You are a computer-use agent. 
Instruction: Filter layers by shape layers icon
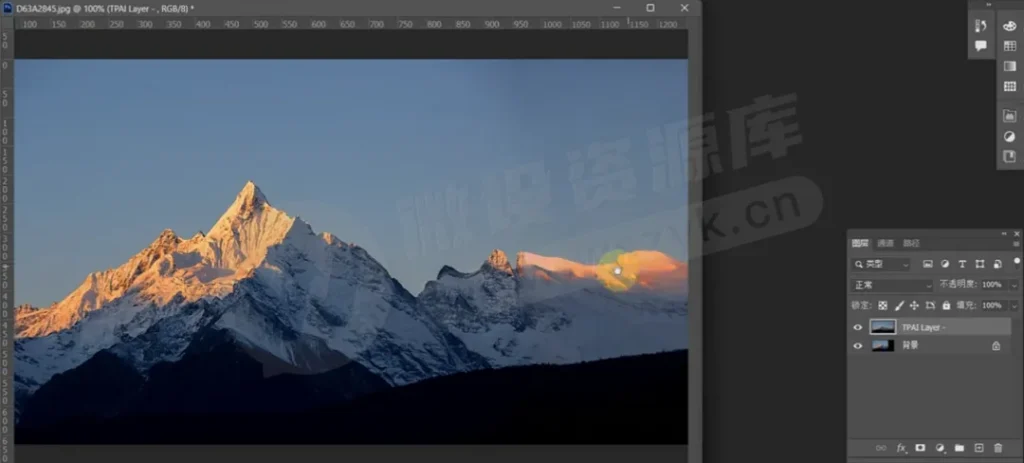click(980, 264)
